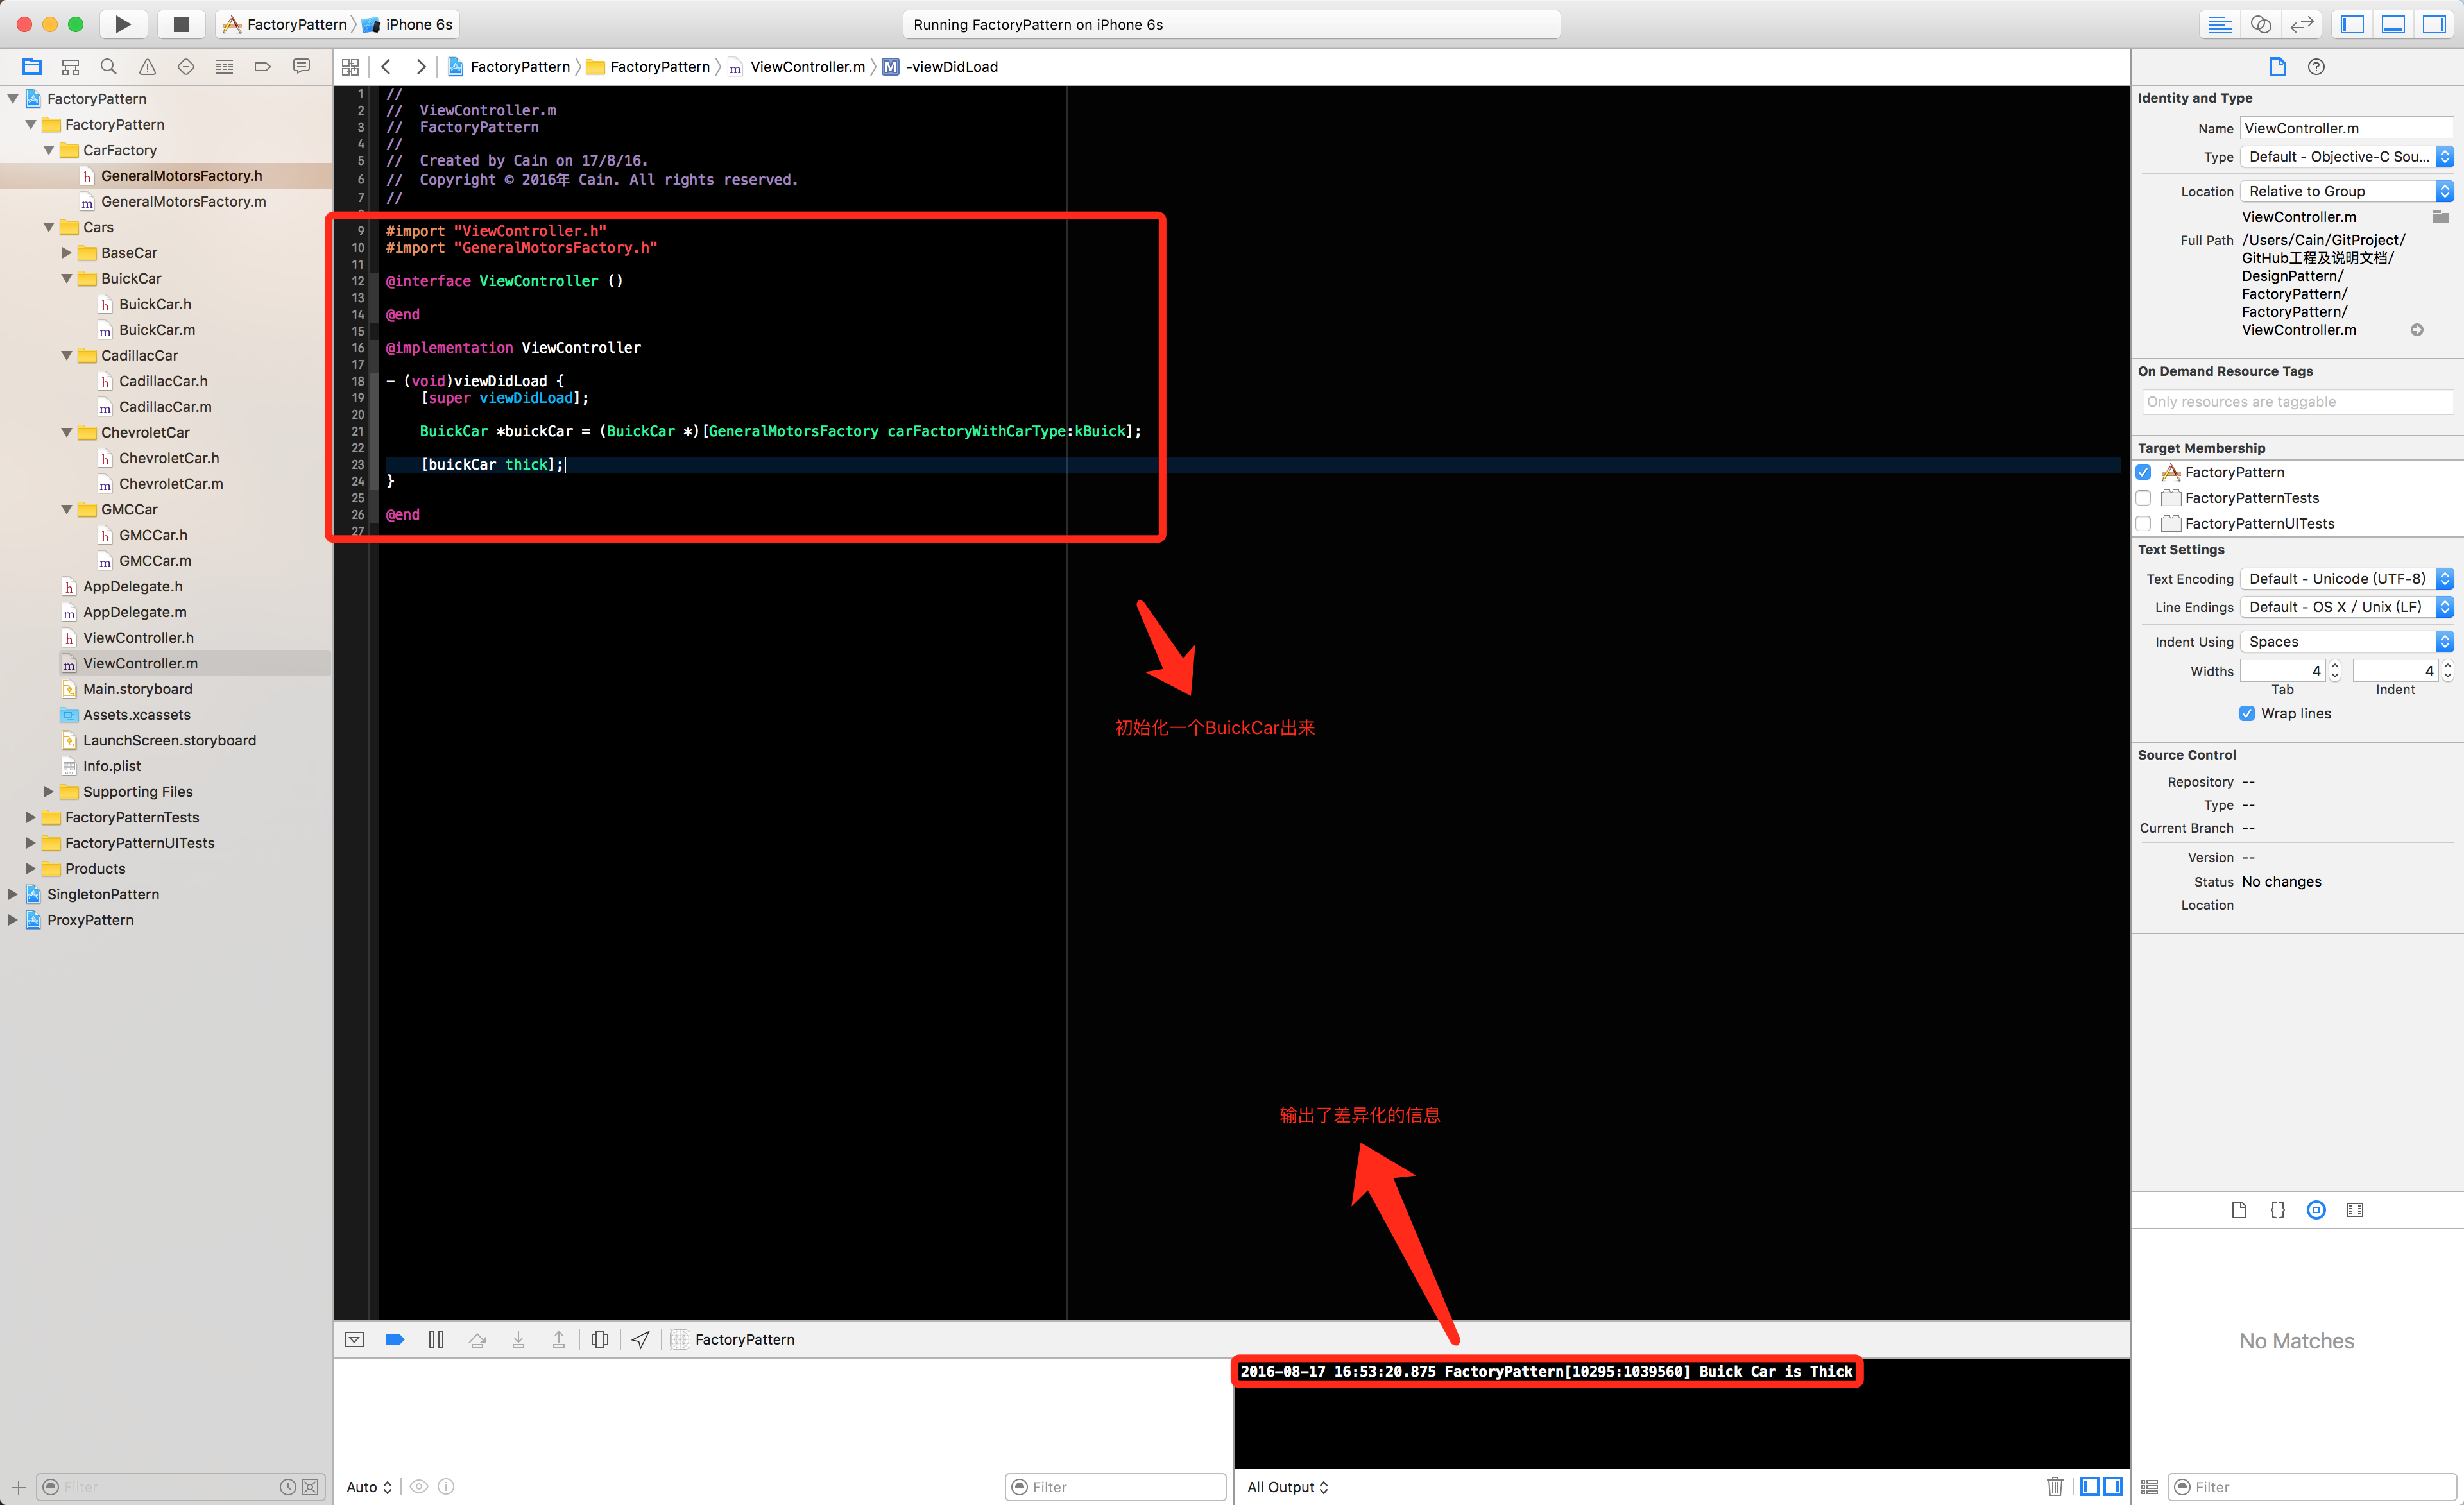Toggle the Wrap lines checkbox
2464x1505 pixels.
click(2247, 713)
